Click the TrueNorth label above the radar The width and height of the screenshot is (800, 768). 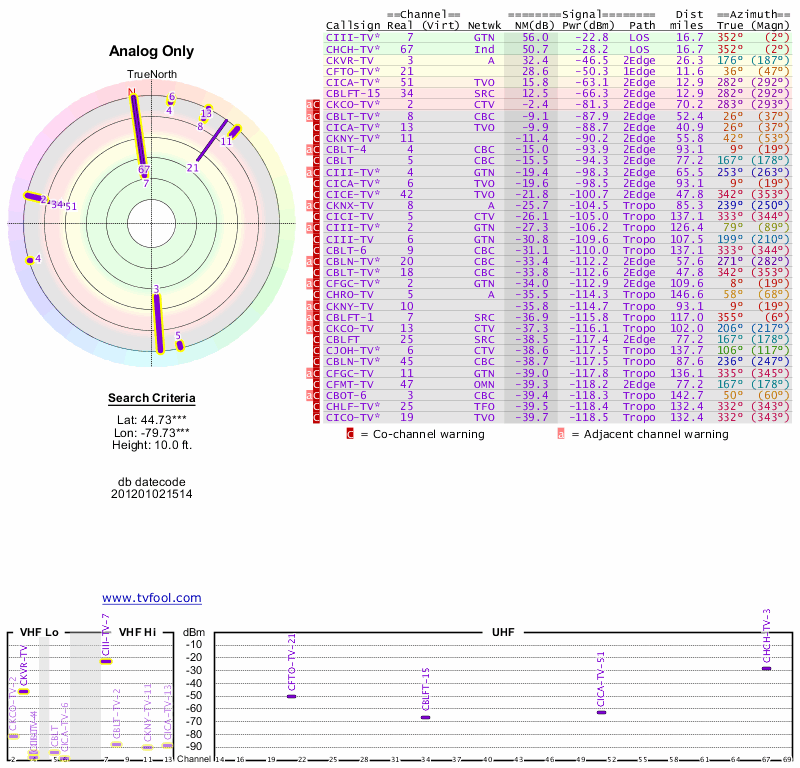coord(151,75)
